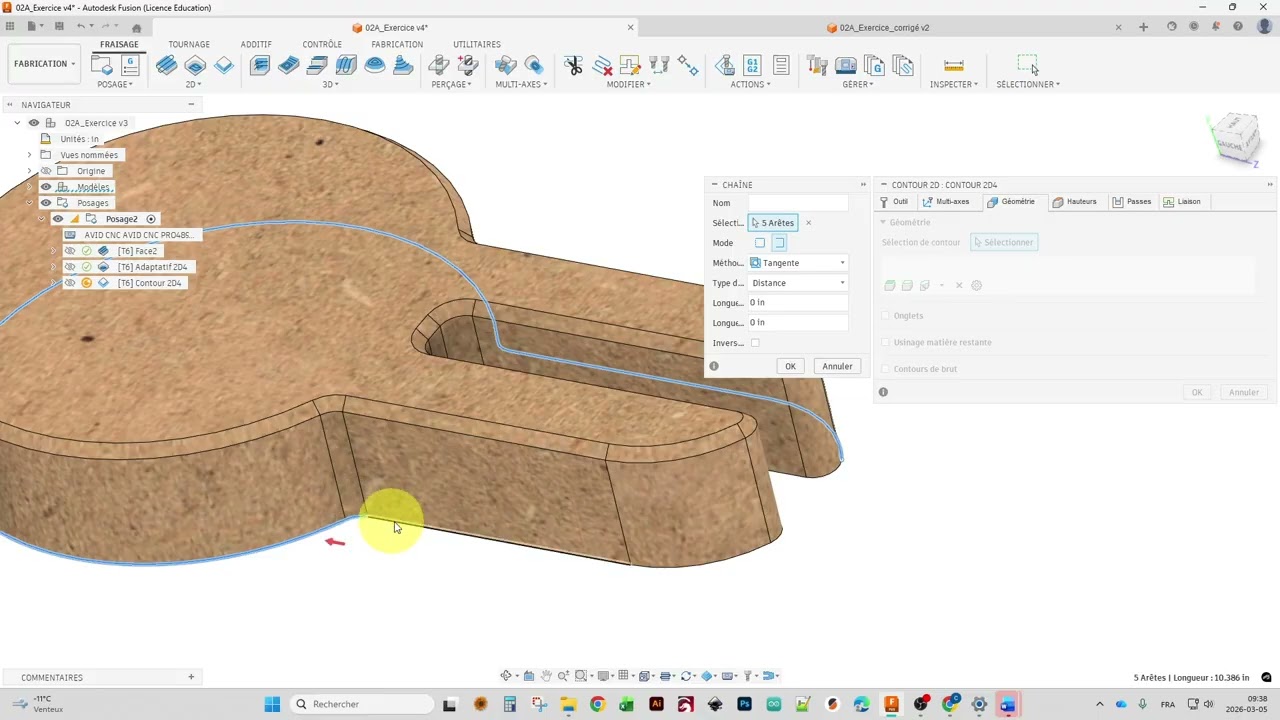The width and height of the screenshot is (1280, 720).
Task: Click the selection box icon in Sélectionner
Action: [1028, 65]
